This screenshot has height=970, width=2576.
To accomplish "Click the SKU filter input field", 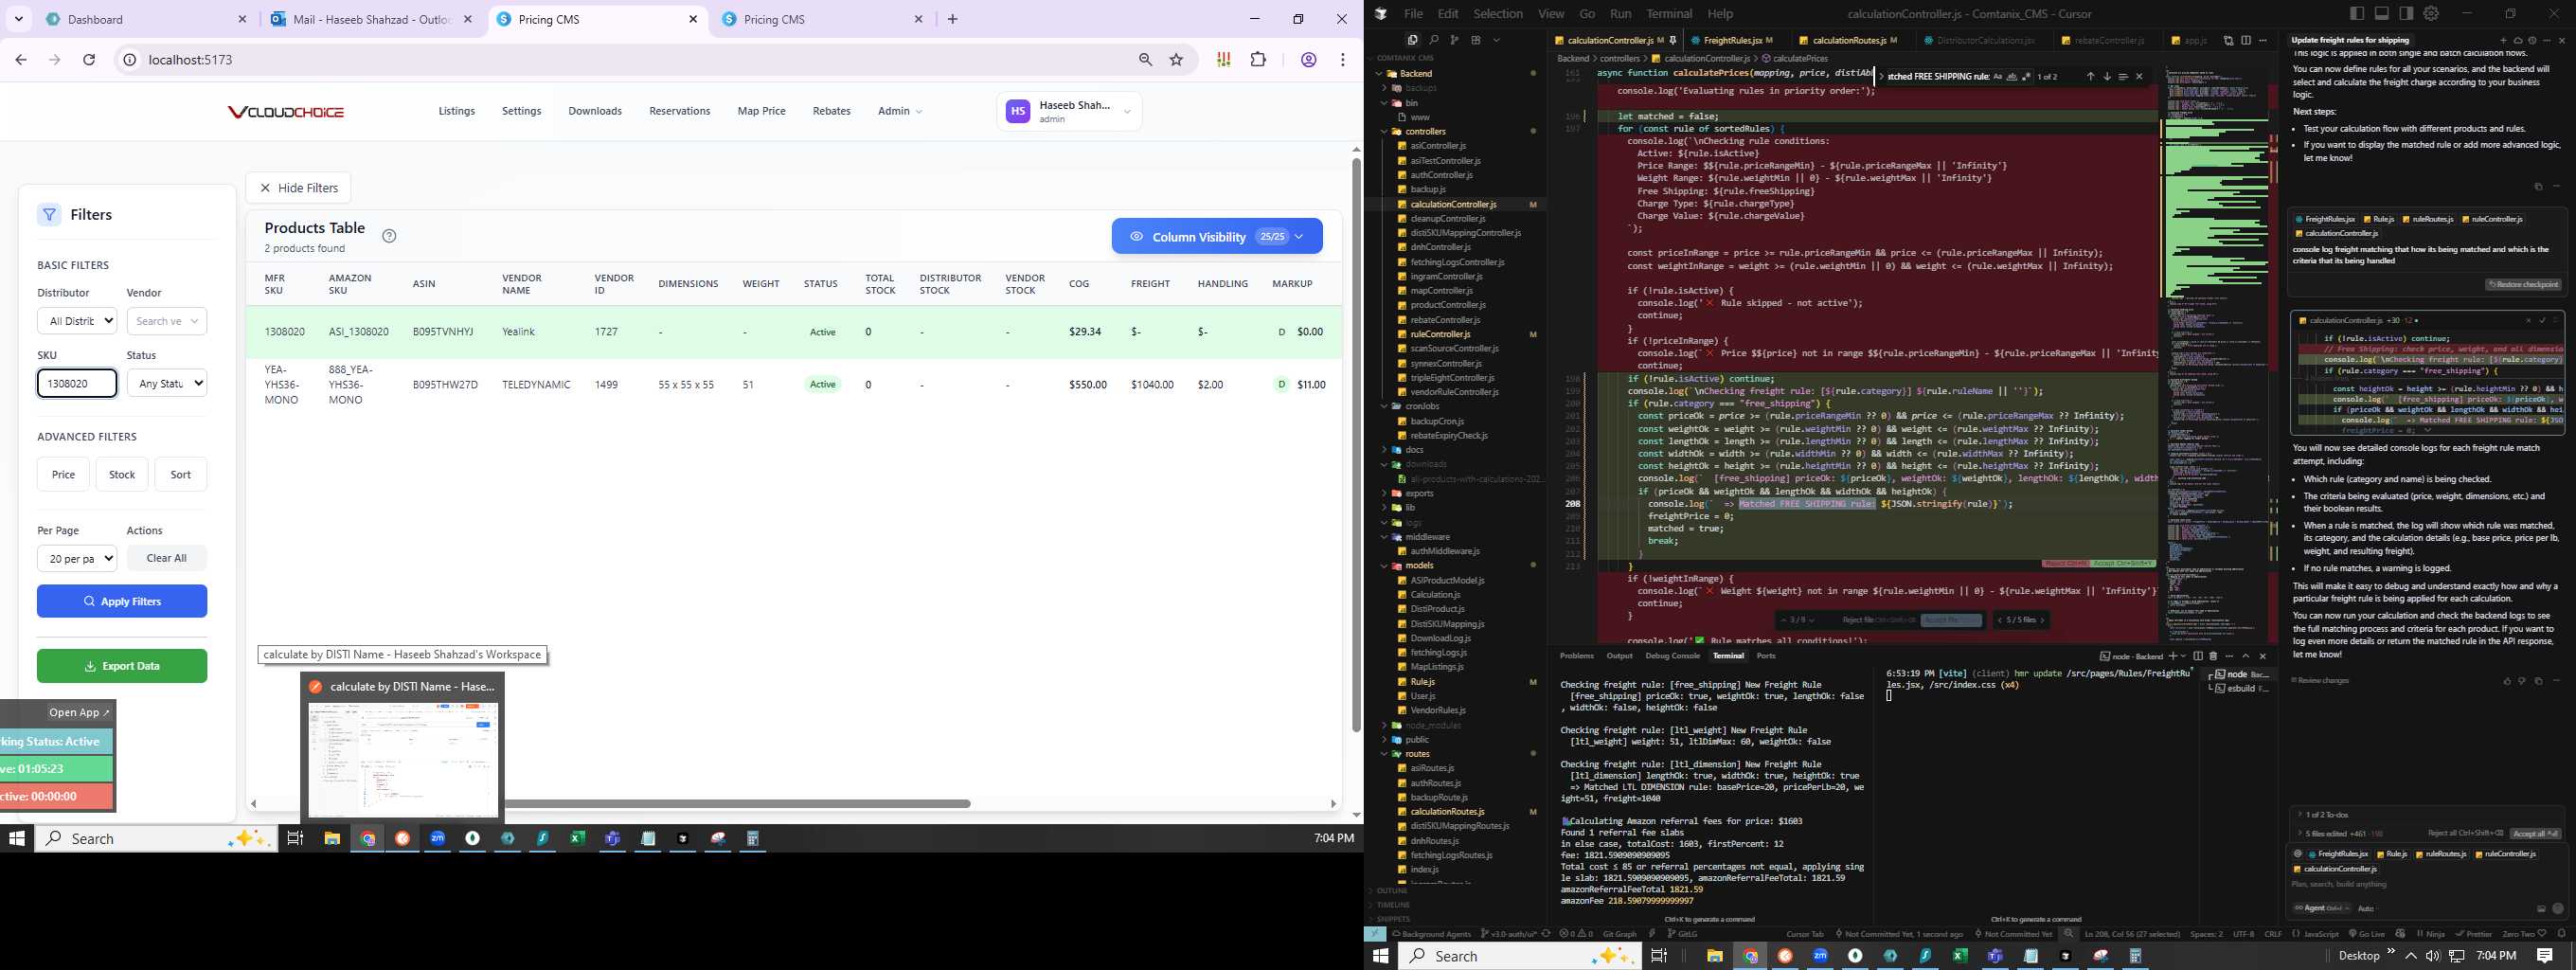I will point(77,383).
